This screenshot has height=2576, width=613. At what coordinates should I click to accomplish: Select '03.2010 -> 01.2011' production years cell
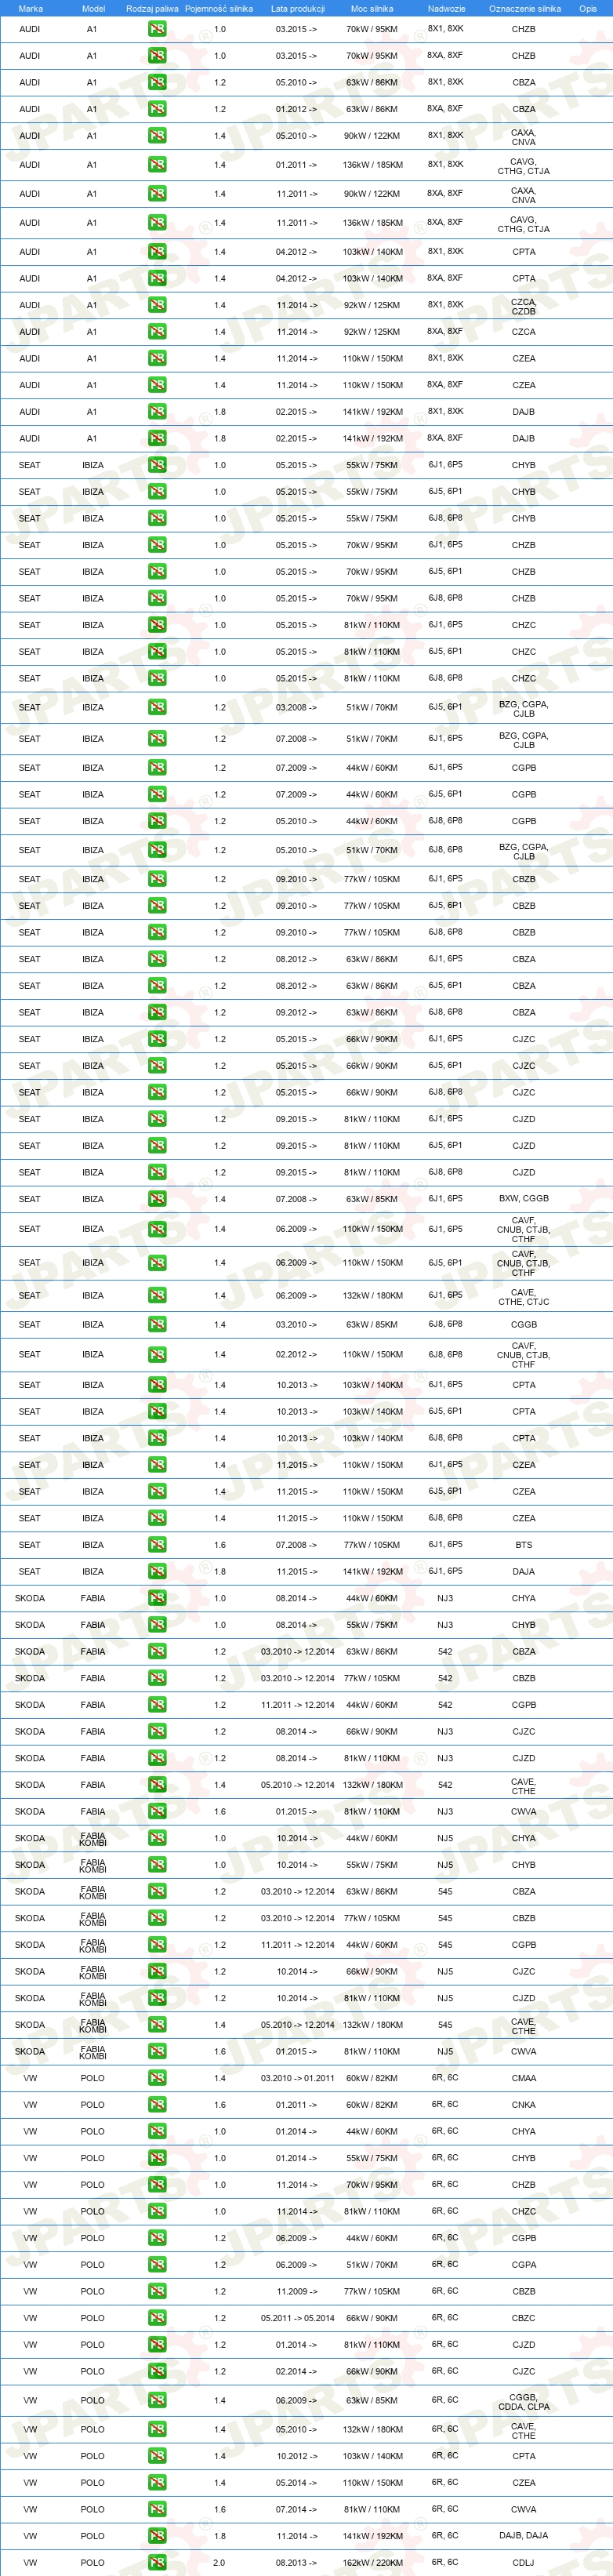click(x=298, y=2078)
